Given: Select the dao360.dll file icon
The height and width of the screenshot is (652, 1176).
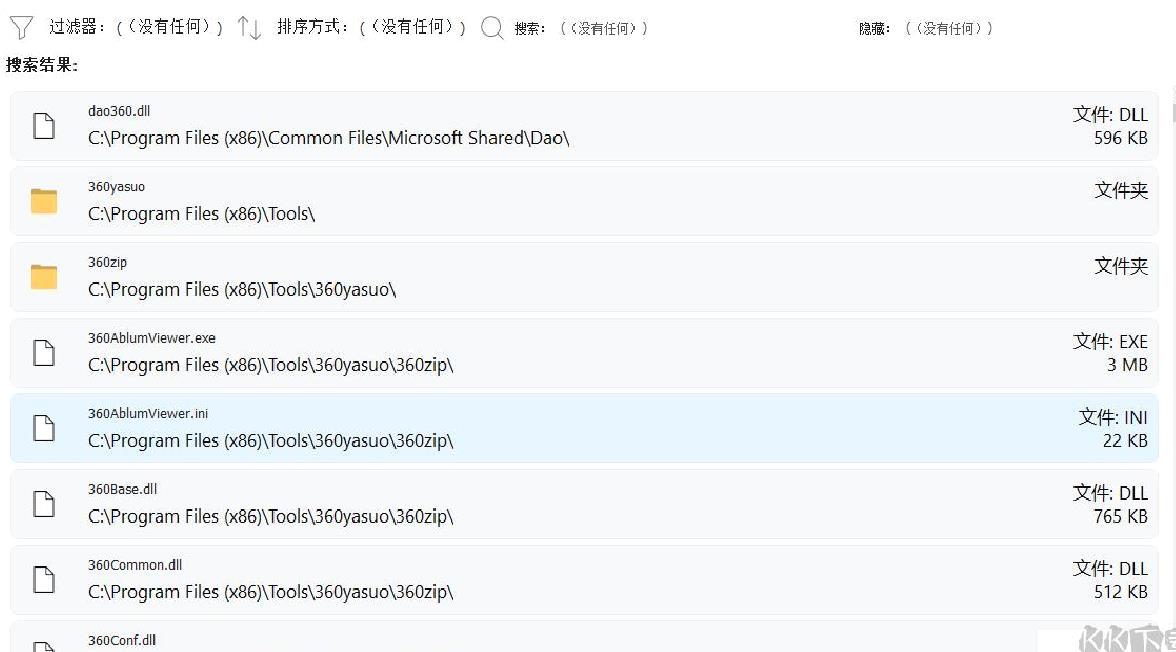Looking at the screenshot, I should click(x=44, y=126).
